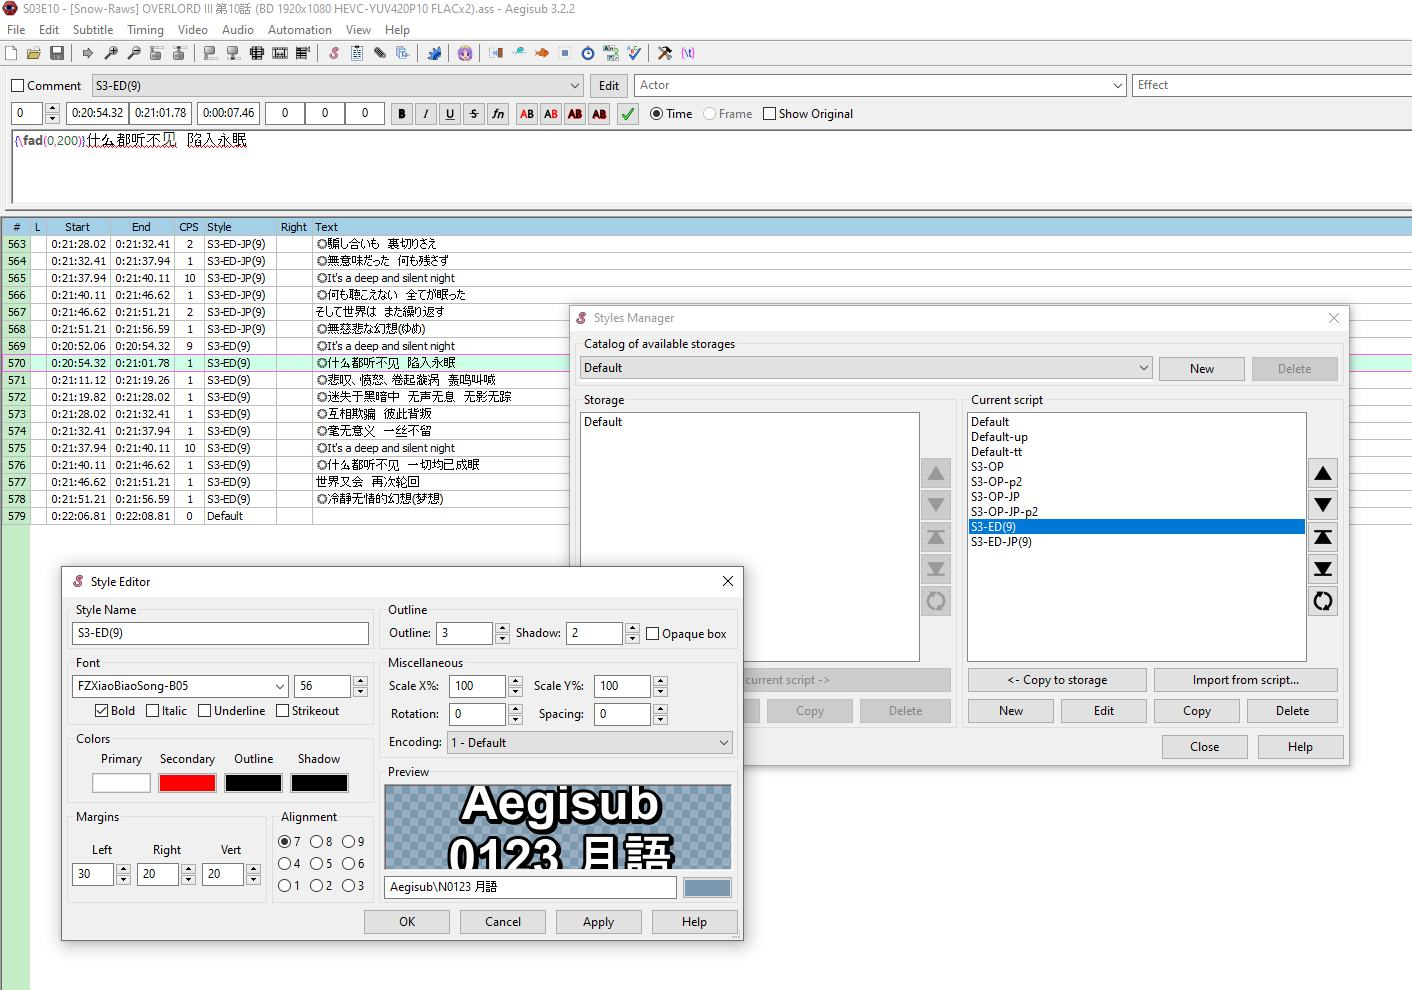Check the Opaque box option
Viewport: 1412px width, 990px height.
point(653,634)
